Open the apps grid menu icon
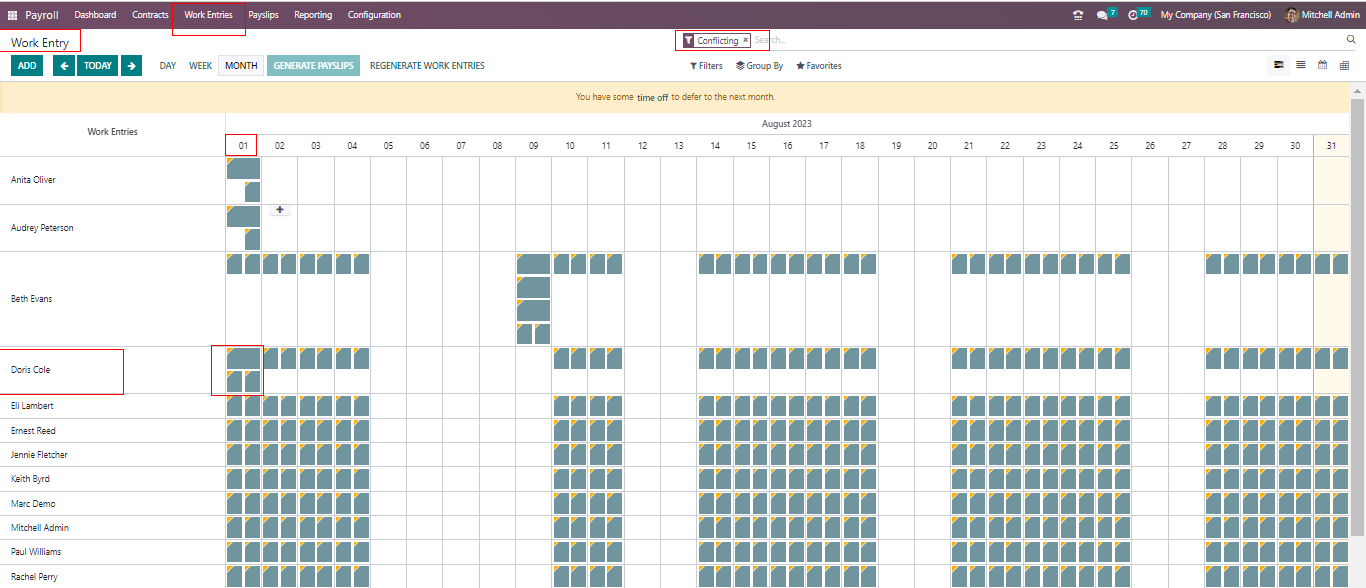This screenshot has height=588, width=1366. (x=12, y=15)
